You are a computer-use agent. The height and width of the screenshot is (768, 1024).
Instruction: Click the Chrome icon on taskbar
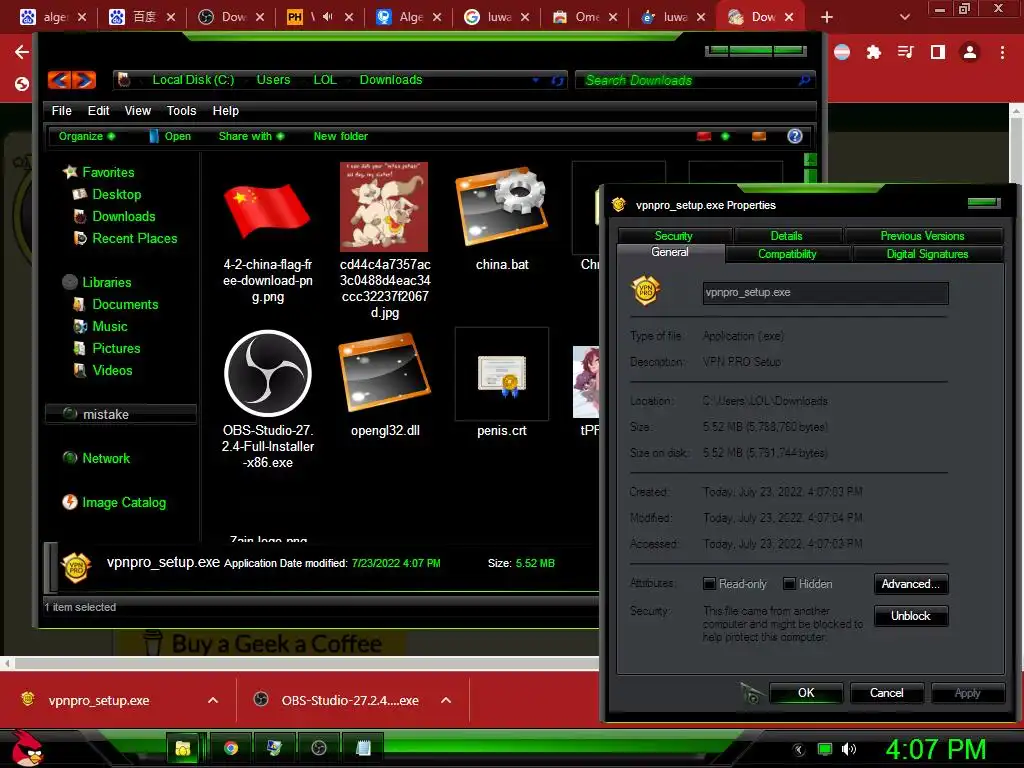pos(231,748)
